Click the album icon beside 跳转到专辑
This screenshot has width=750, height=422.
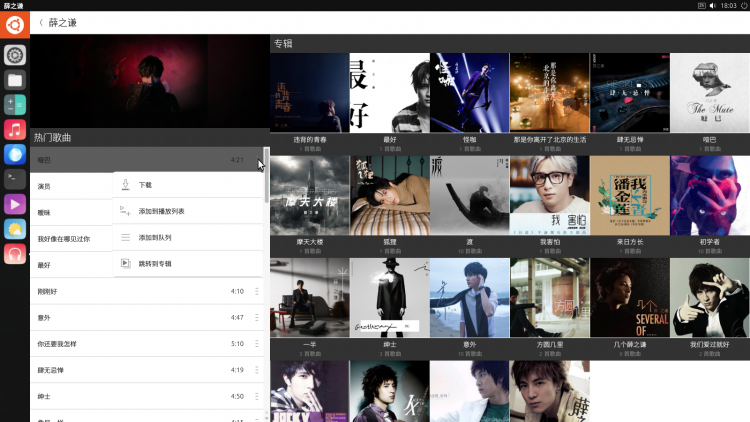point(125,263)
